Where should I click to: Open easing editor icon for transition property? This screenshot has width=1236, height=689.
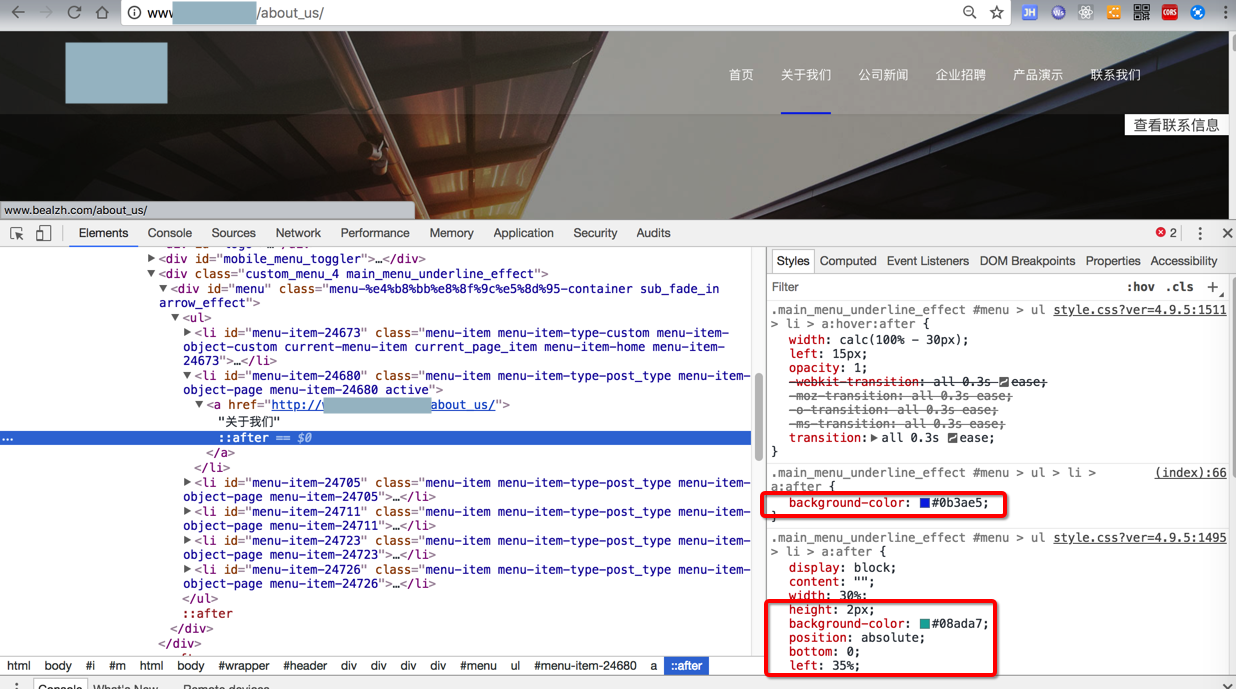(952, 438)
